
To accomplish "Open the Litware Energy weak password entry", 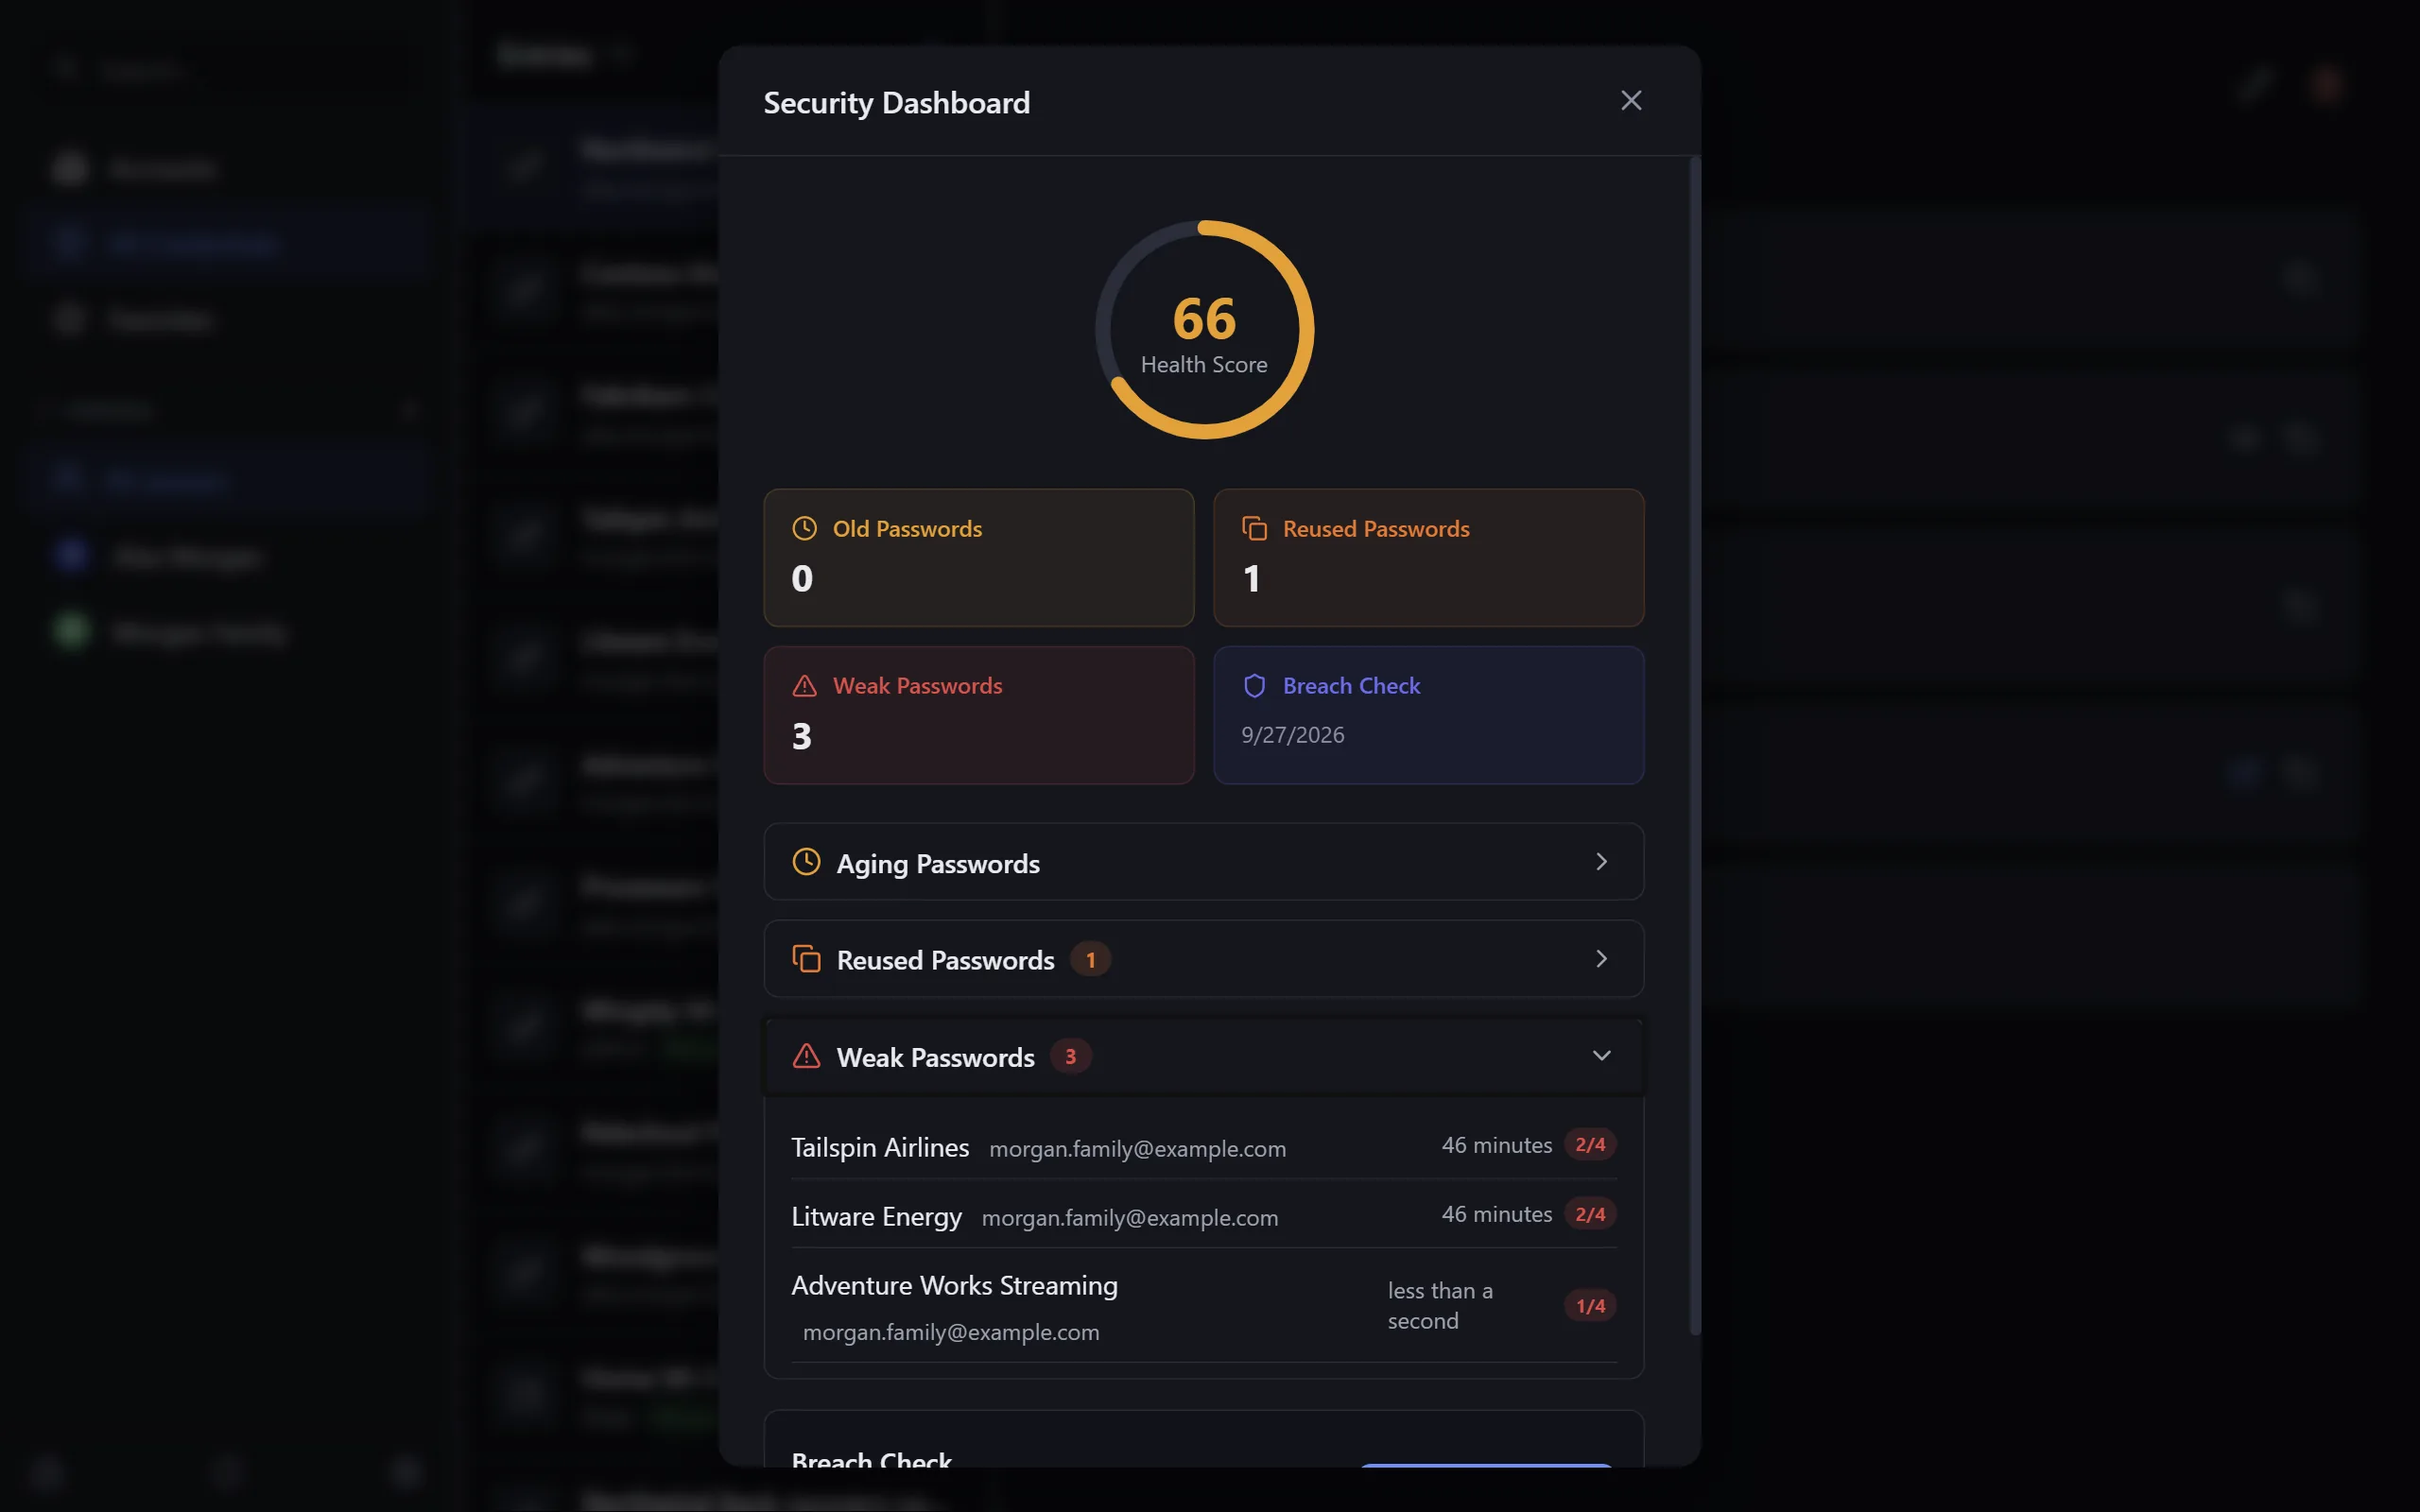I will [x=1204, y=1215].
